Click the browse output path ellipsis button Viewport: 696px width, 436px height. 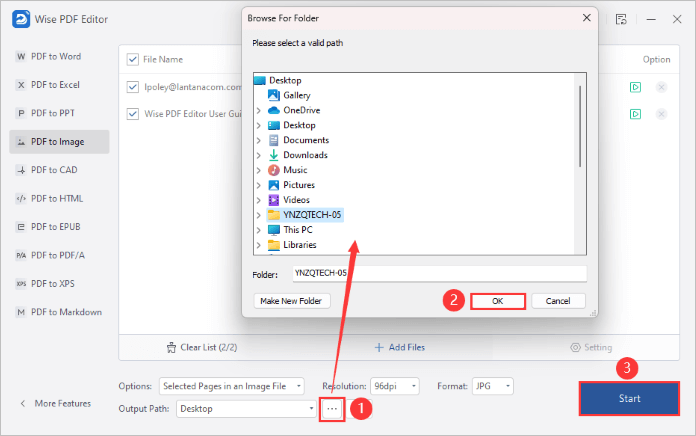(x=332, y=408)
